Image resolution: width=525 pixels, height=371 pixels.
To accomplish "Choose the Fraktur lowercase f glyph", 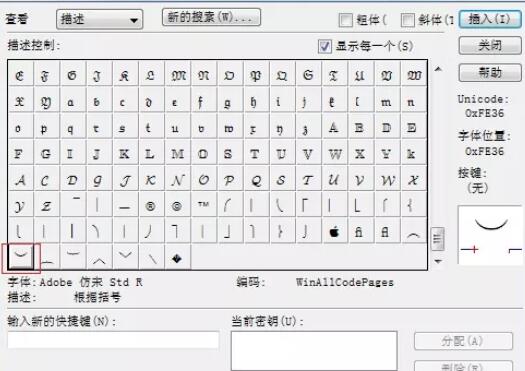I will tap(202, 101).
